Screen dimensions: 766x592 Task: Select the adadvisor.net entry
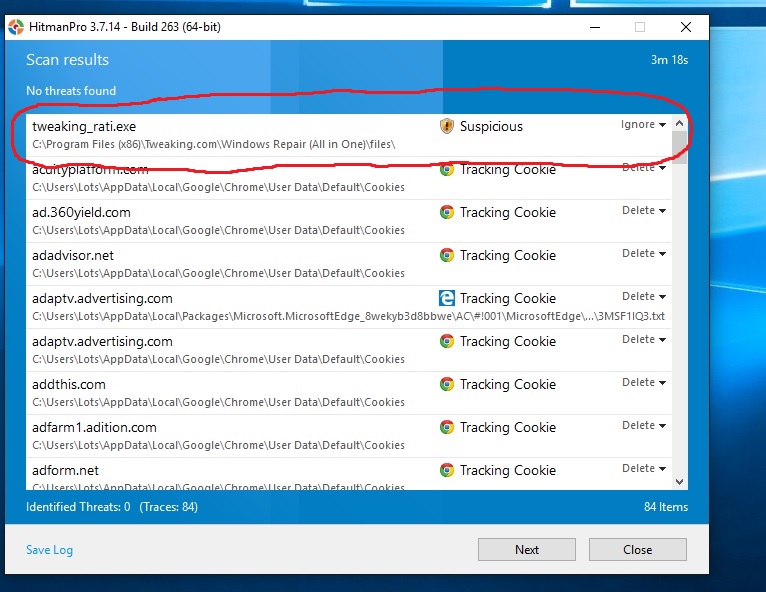pos(349,264)
